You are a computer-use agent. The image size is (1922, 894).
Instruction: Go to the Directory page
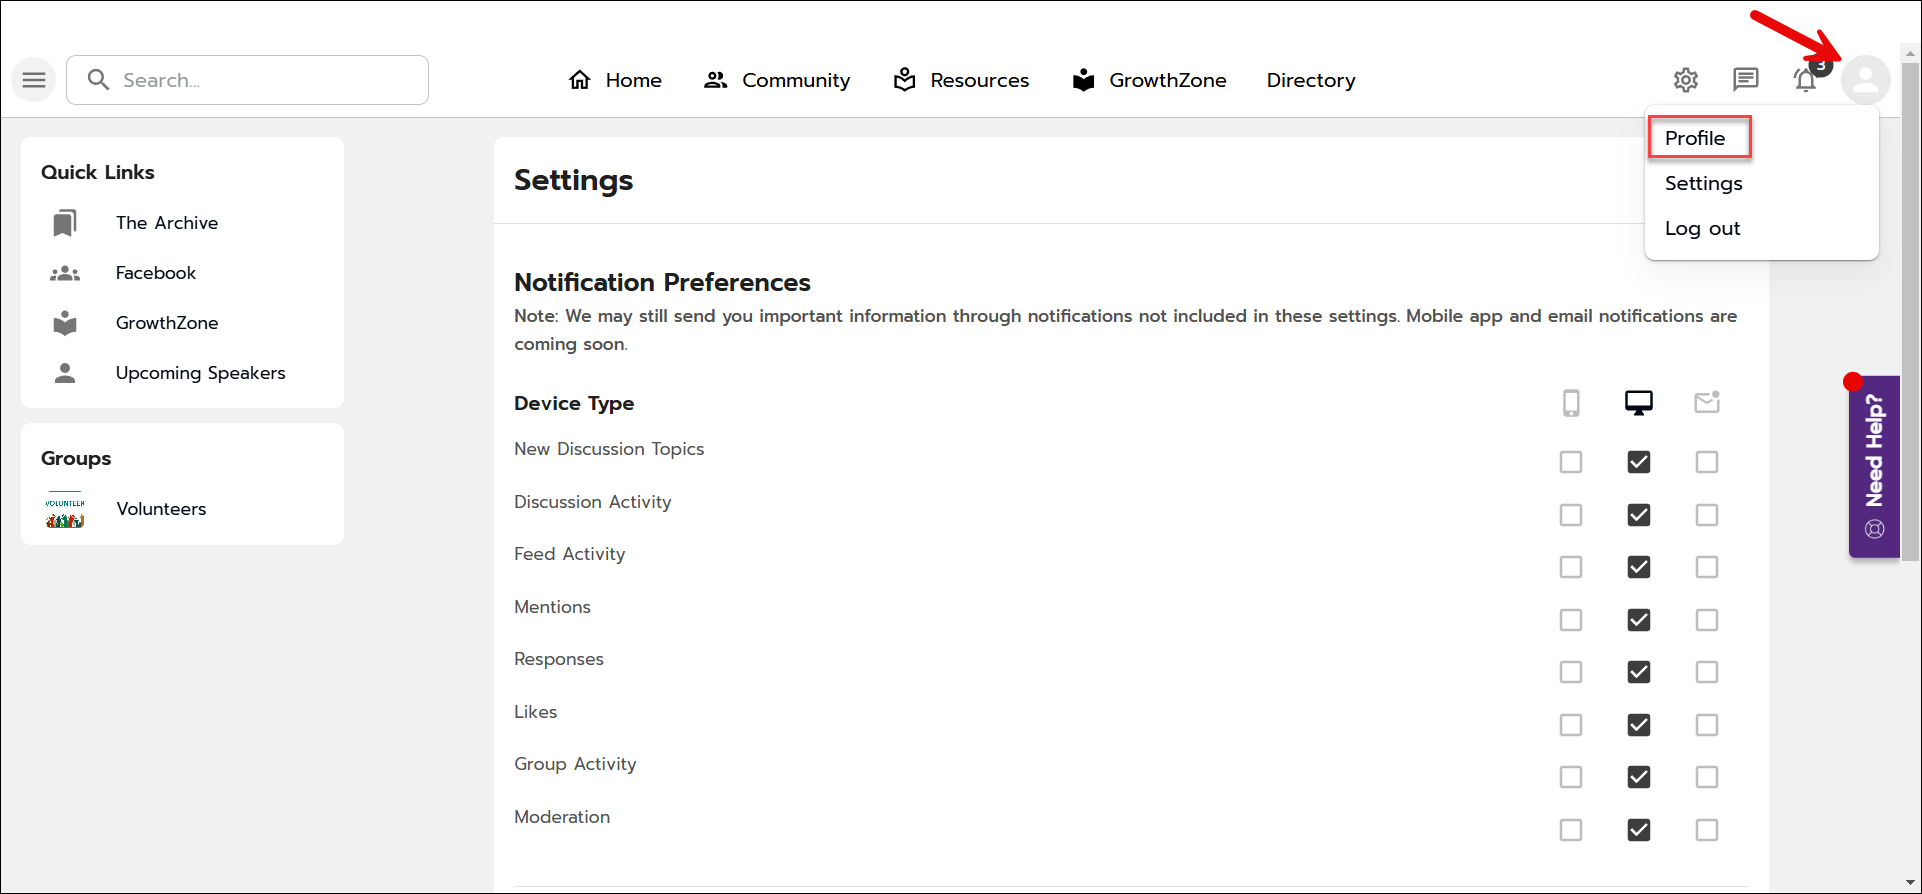1310,80
